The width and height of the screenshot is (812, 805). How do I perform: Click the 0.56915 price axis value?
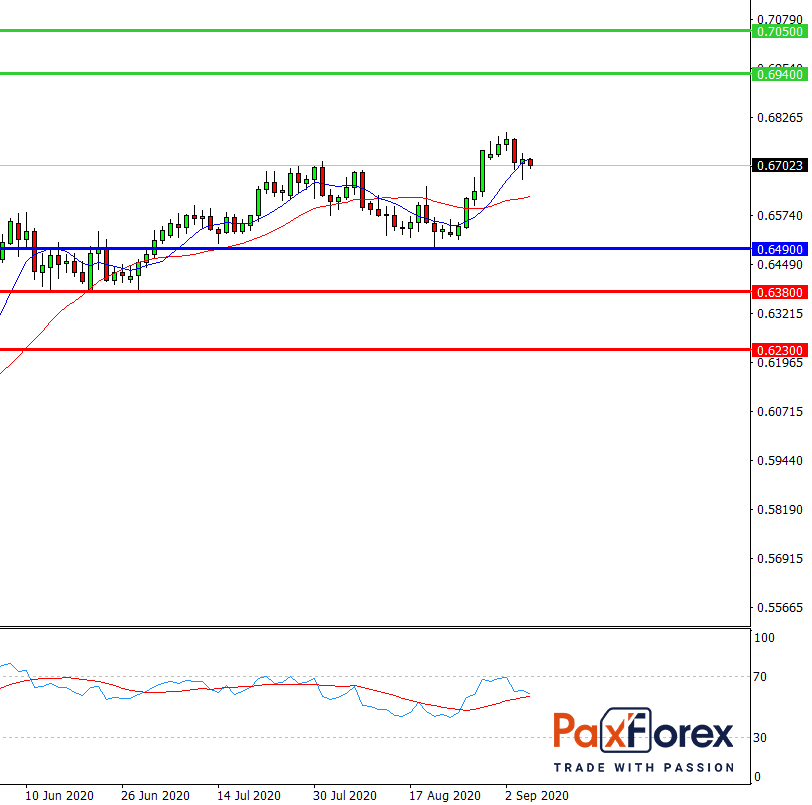tap(780, 559)
